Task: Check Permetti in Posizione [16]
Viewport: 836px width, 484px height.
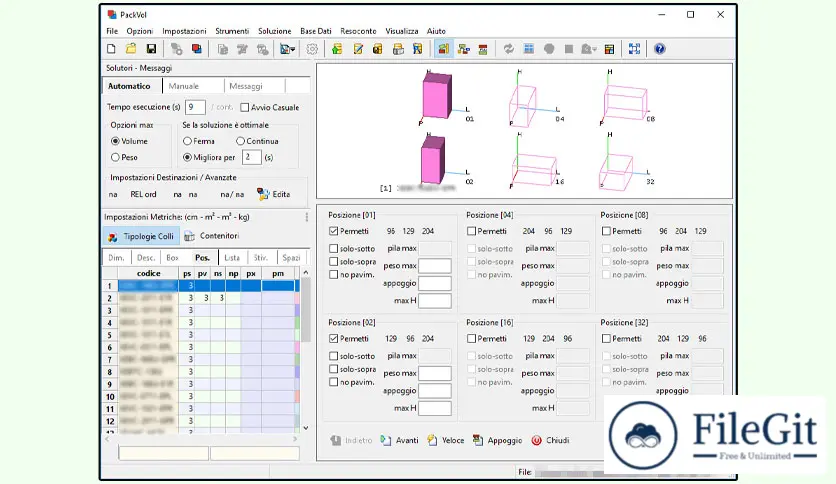Action: click(471, 338)
